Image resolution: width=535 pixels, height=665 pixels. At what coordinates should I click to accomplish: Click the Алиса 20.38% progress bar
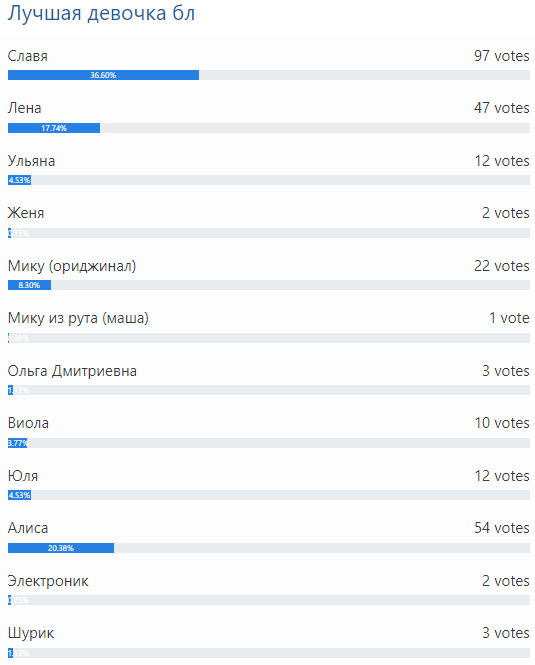coord(269,548)
